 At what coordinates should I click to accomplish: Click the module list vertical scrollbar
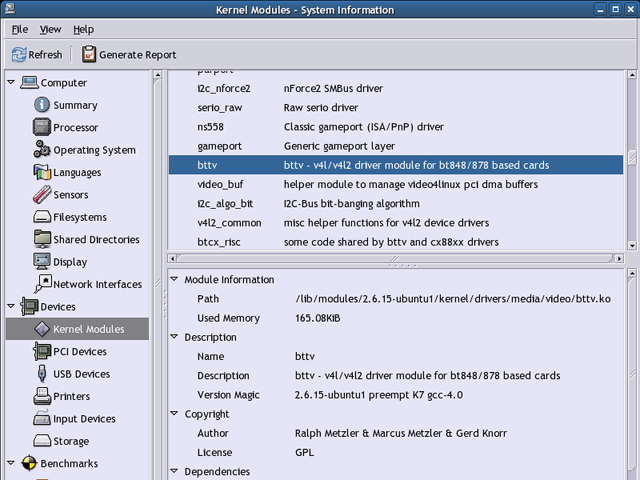(x=631, y=160)
